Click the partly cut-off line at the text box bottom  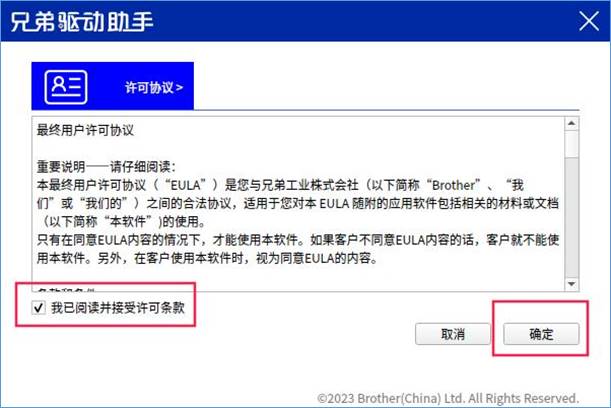(x=66, y=290)
